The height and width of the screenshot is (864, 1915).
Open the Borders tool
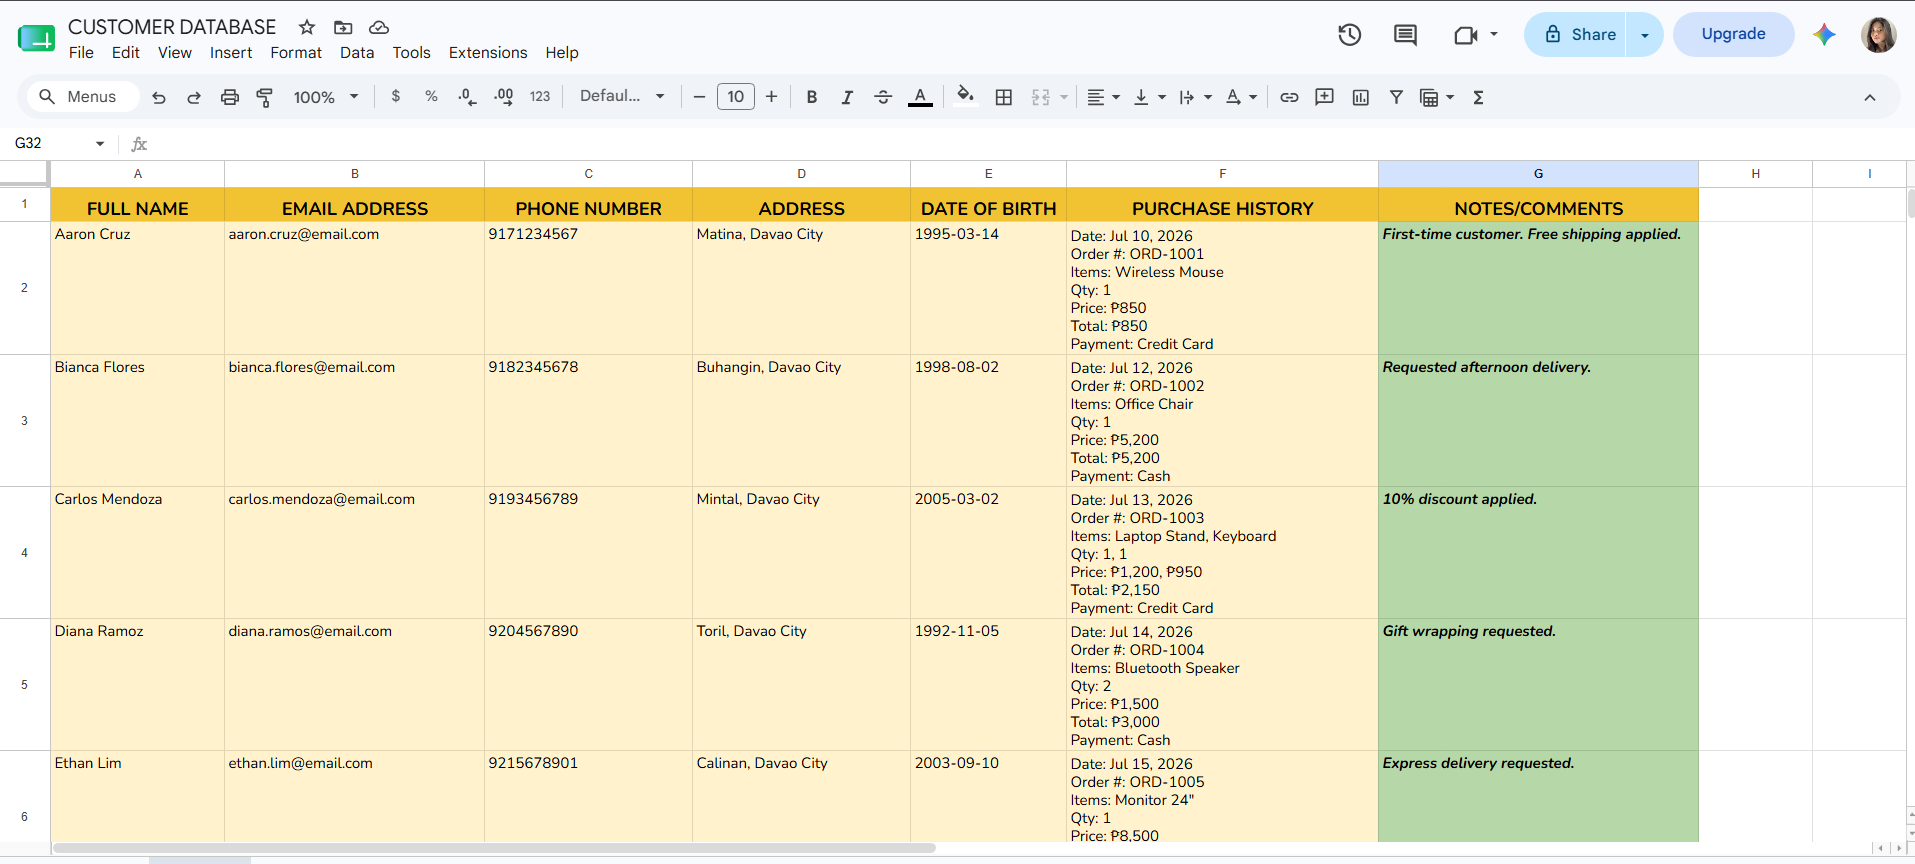tap(1004, 97)
